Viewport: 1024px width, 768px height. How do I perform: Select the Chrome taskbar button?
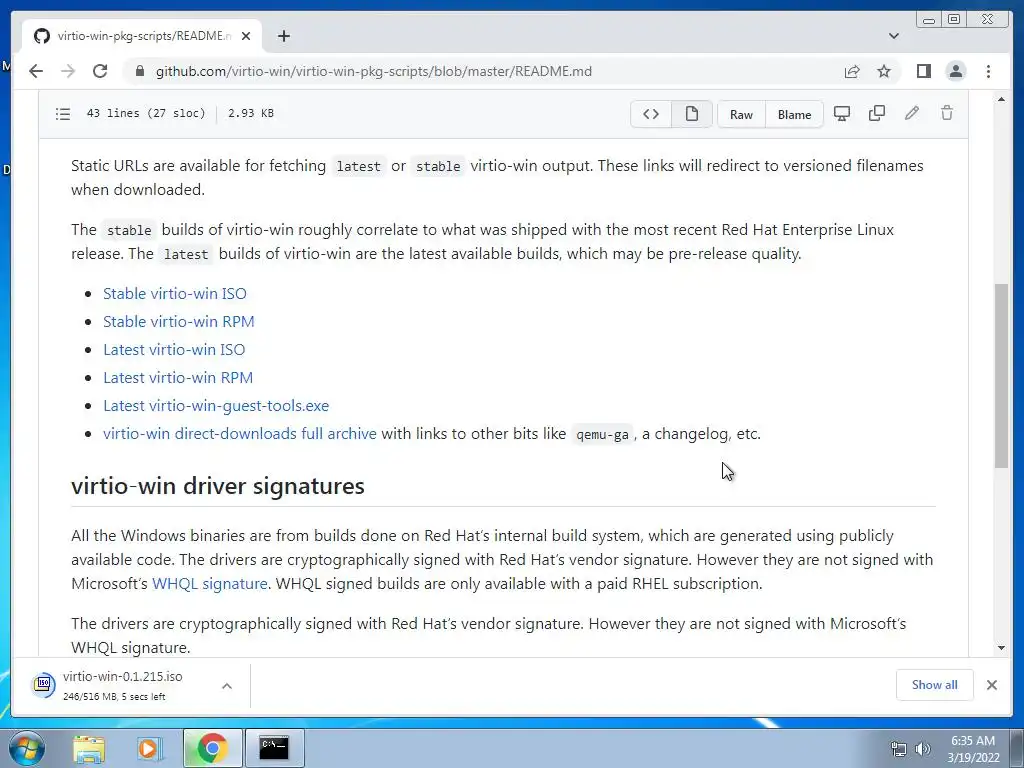tap(212, 748)
